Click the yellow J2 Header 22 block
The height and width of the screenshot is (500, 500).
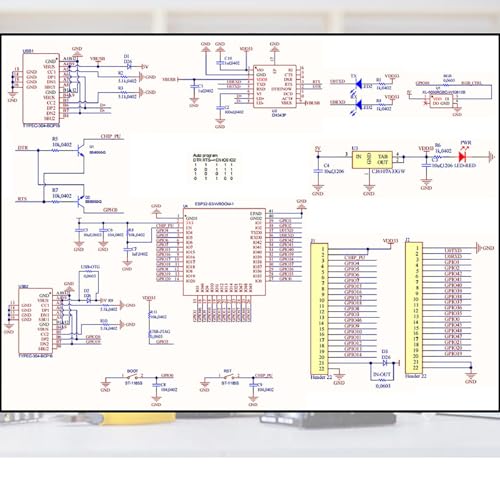tap(414, 308)
